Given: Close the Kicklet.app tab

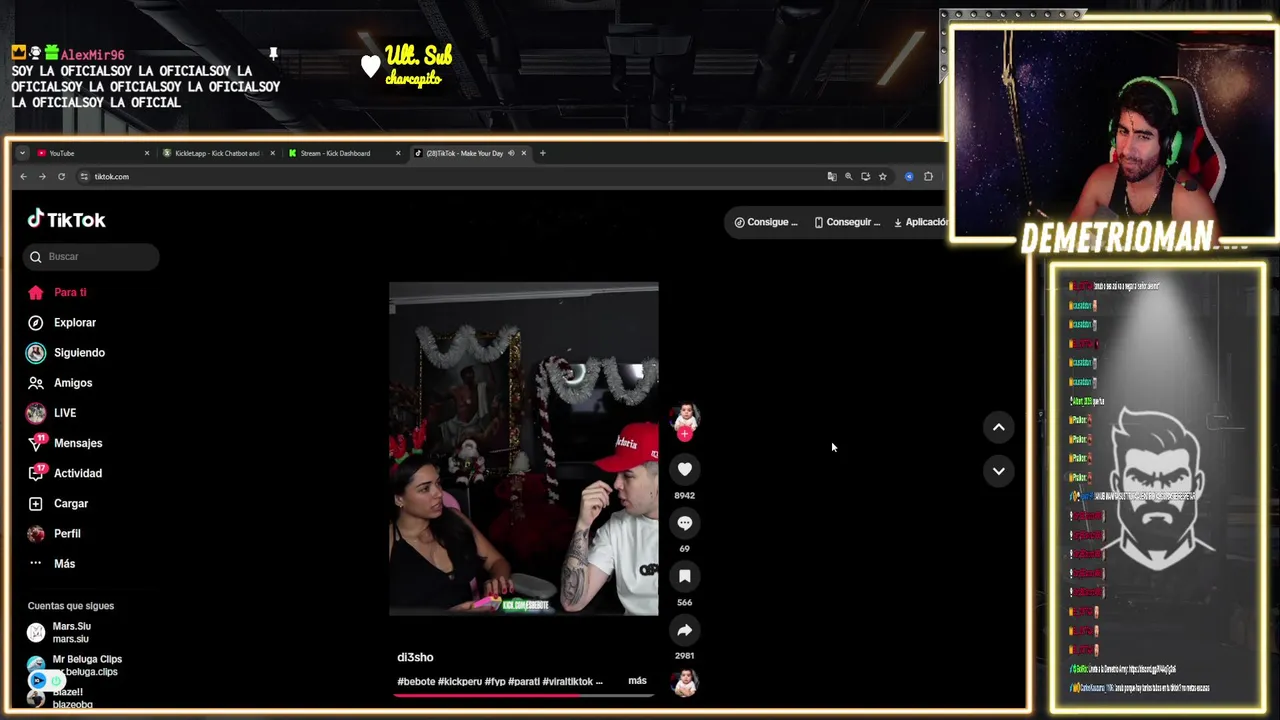Looking at the screenshot, I should (272, 153).
